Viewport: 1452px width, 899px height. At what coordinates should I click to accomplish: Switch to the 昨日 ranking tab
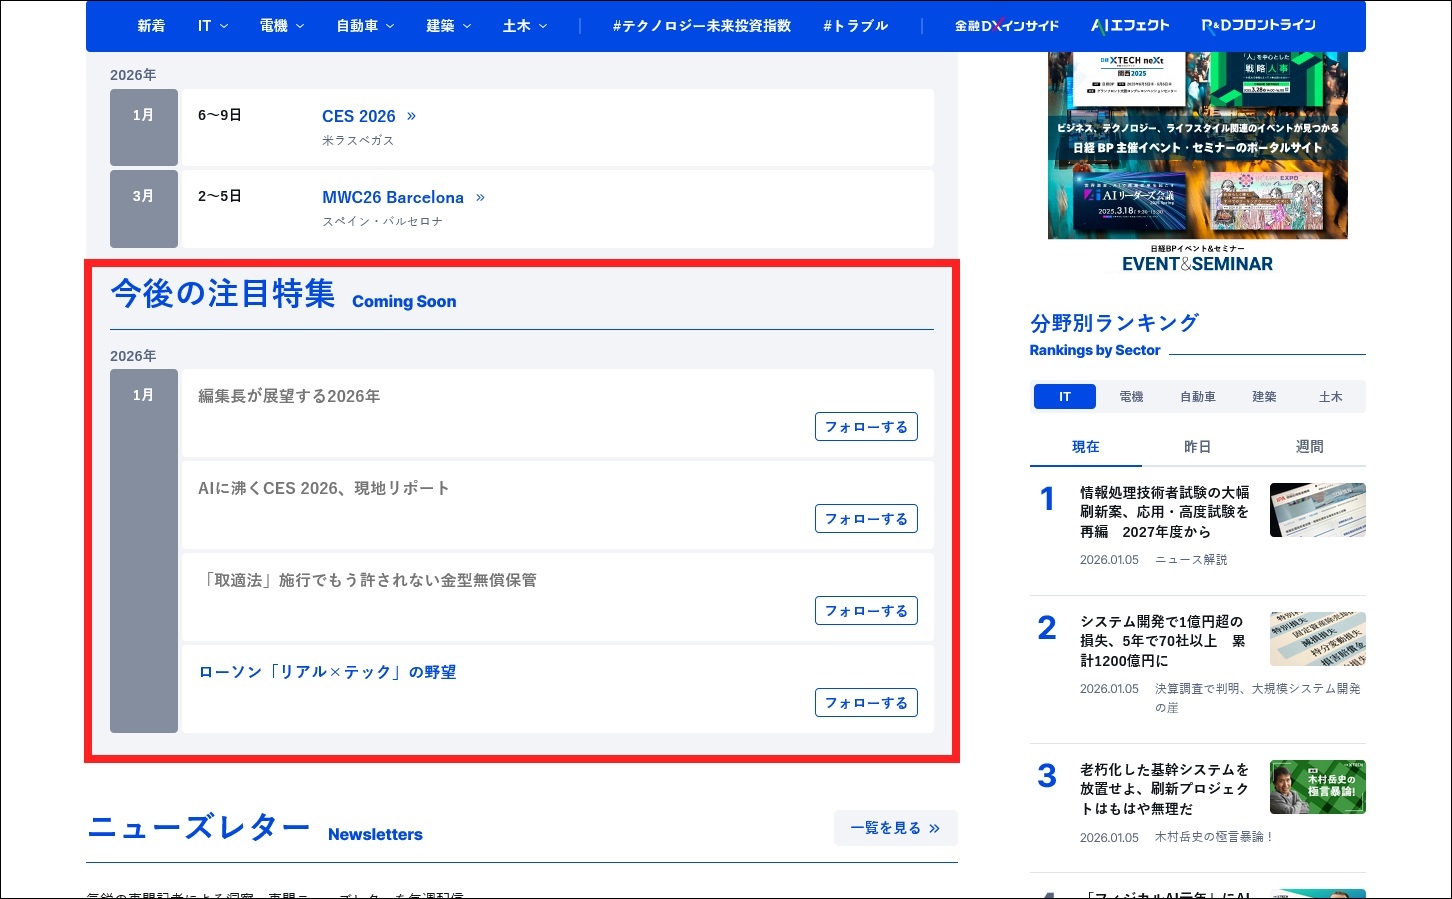click(x=1197, y=446)
